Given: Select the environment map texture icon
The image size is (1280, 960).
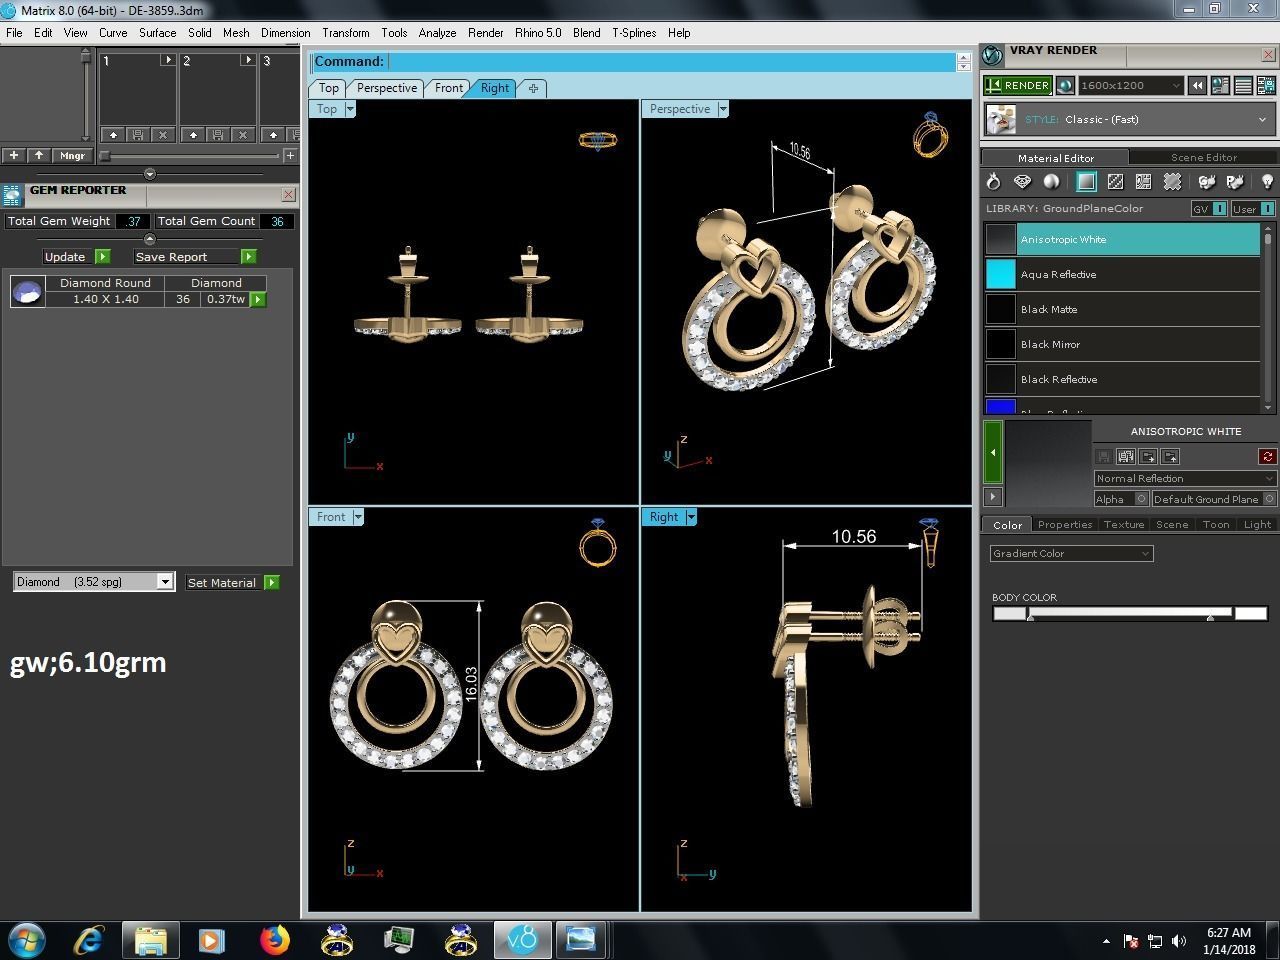Looking at the screenshot, I should tap(1143, 181).
